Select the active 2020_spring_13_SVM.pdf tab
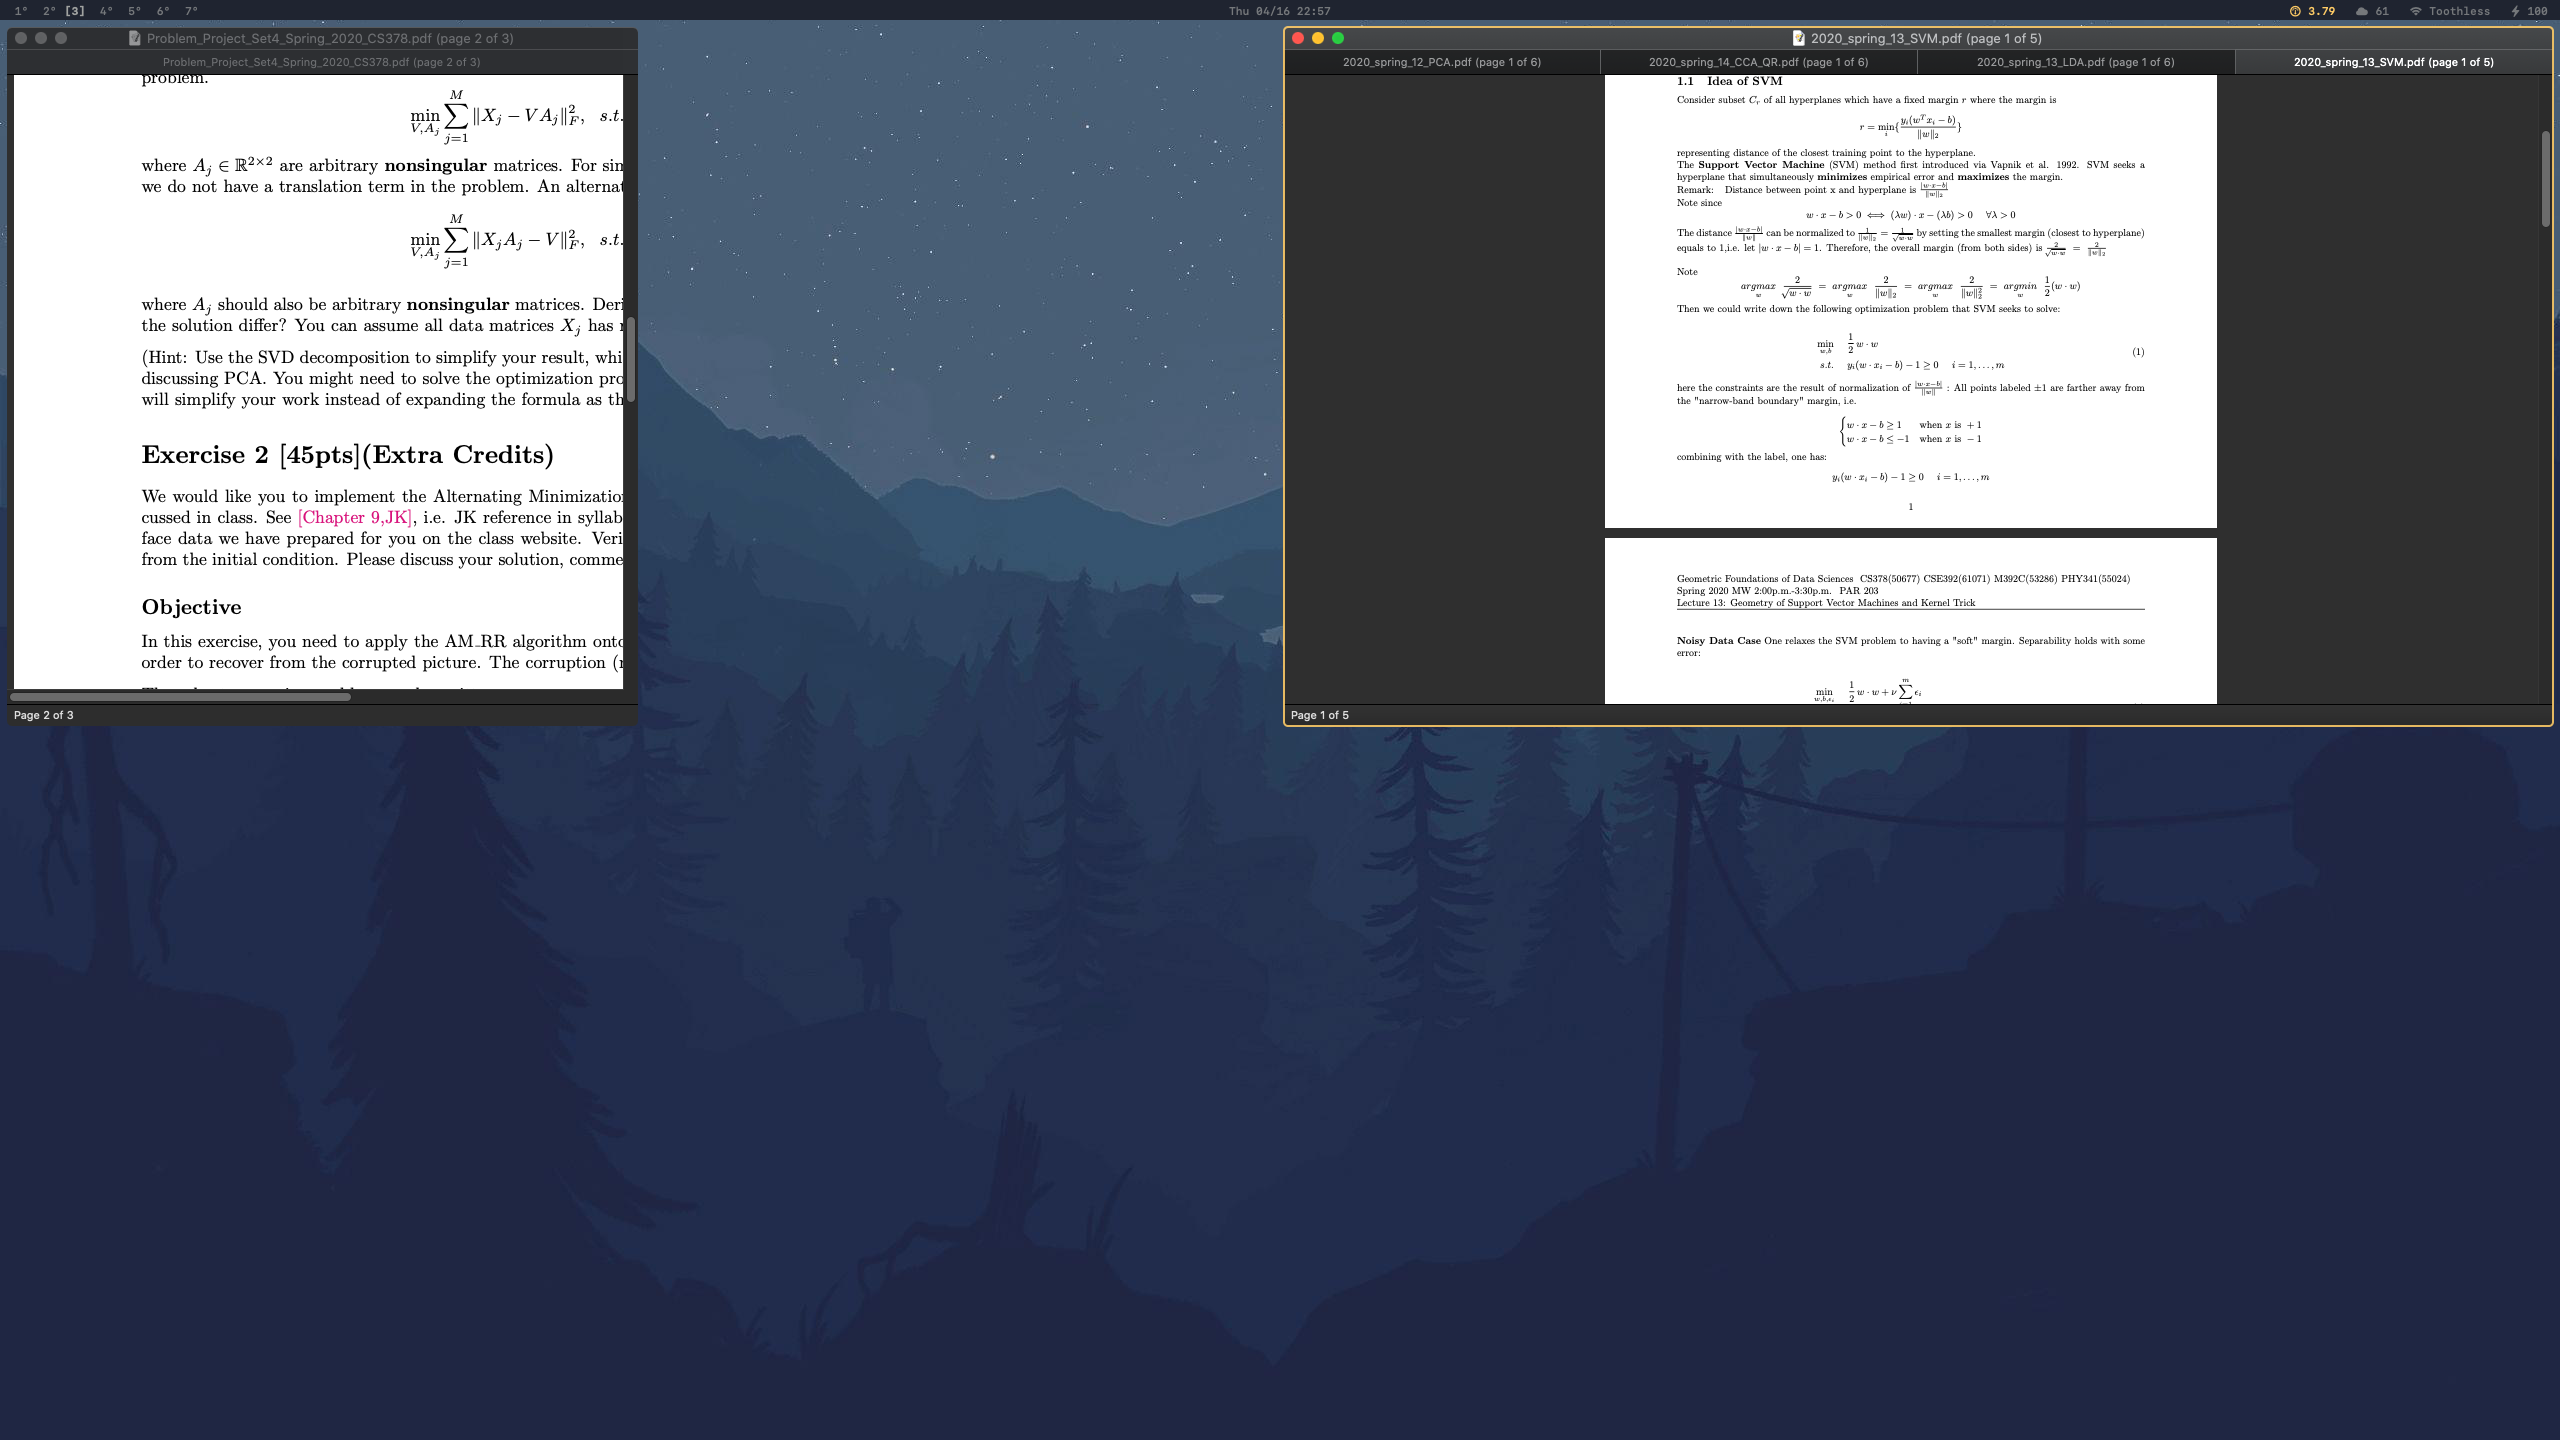 pos(2392,61)
